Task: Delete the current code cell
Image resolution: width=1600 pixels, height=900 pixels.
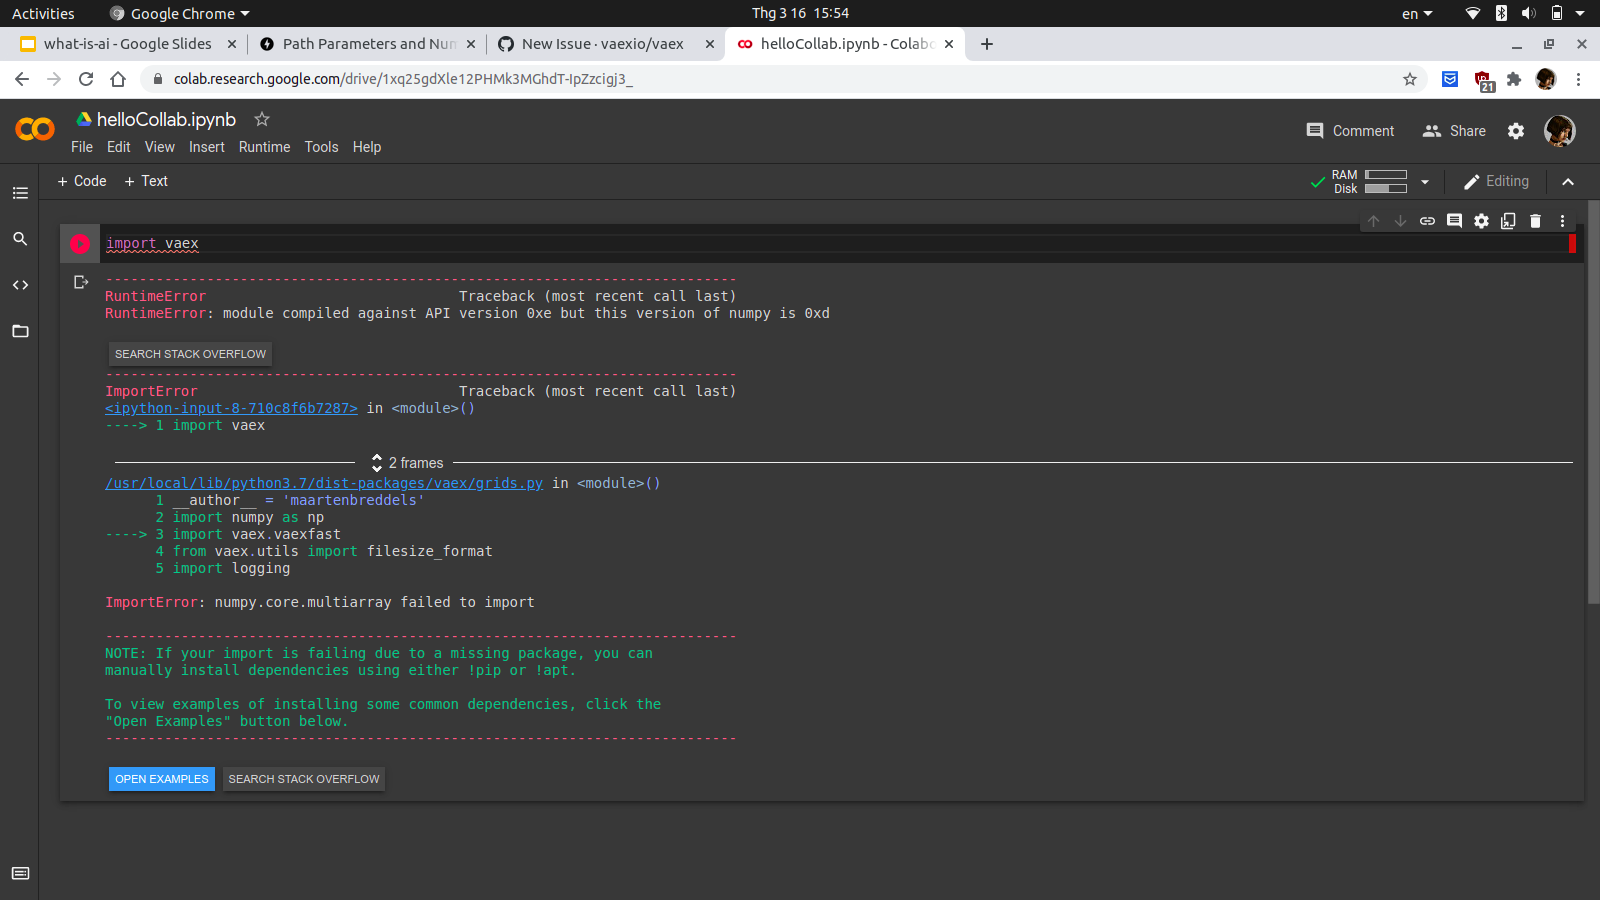Action: [x=1535, y=221]
